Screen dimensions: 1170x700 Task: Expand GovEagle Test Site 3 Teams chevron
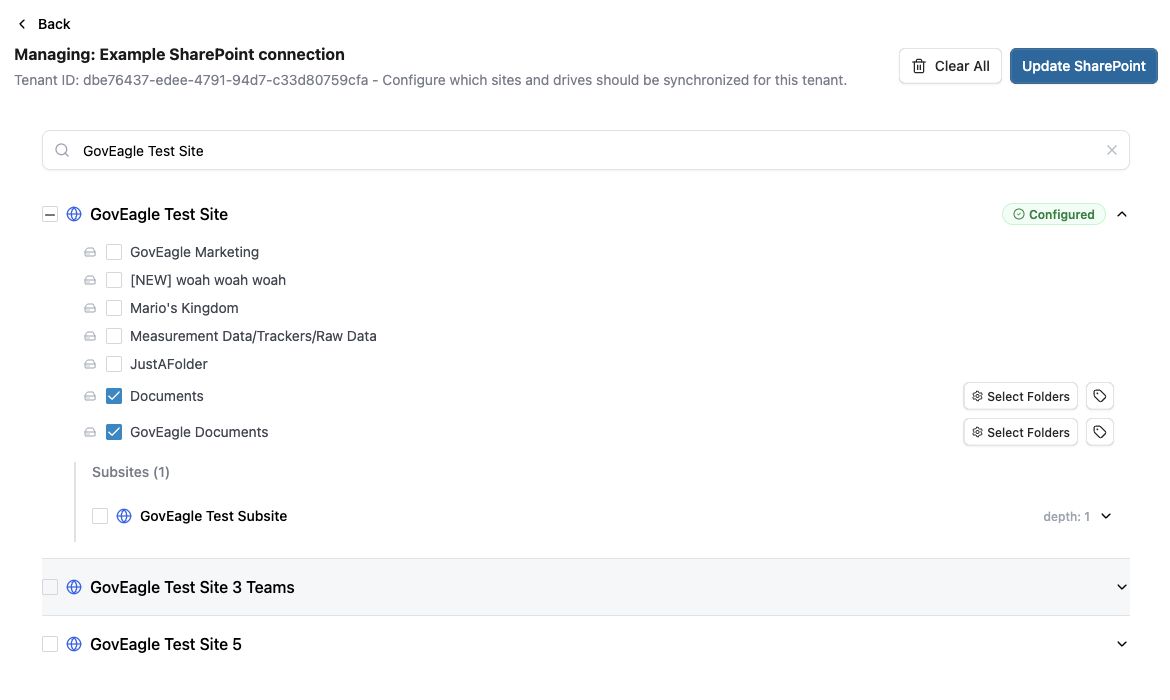(1121, 587)
